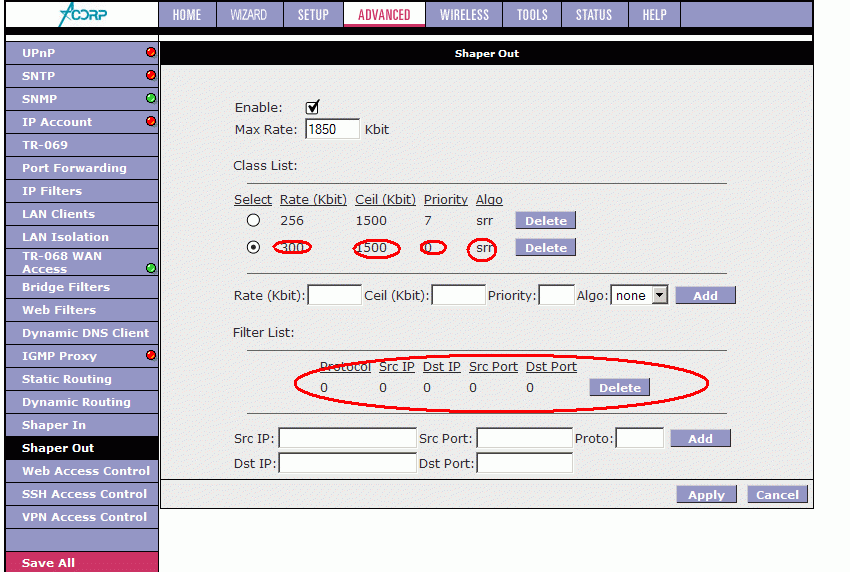The height and width of the screenshot is (572, 850).
Task: Open the SNTP settings page
Action: tap(82, 76)
